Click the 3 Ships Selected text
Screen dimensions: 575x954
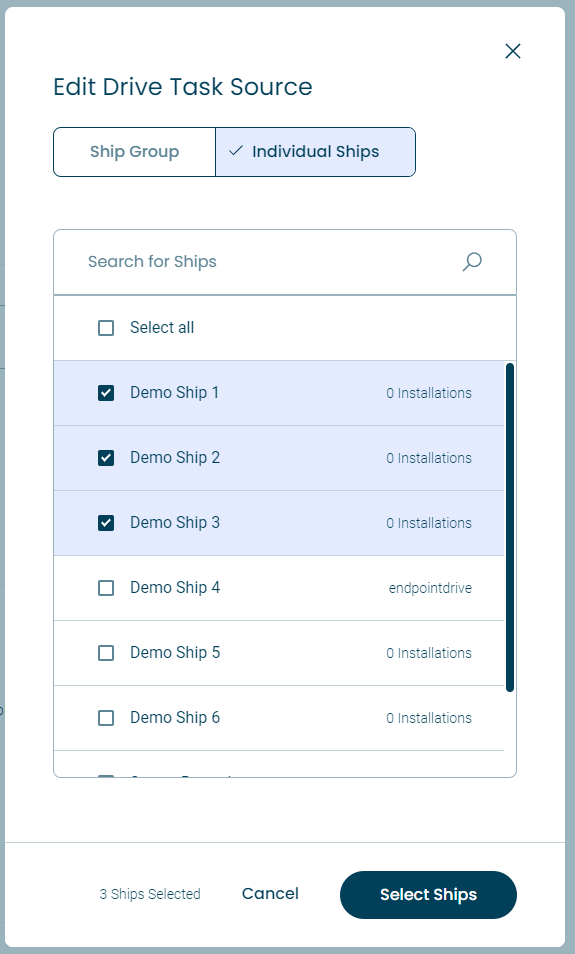click(x=150, y=894)
